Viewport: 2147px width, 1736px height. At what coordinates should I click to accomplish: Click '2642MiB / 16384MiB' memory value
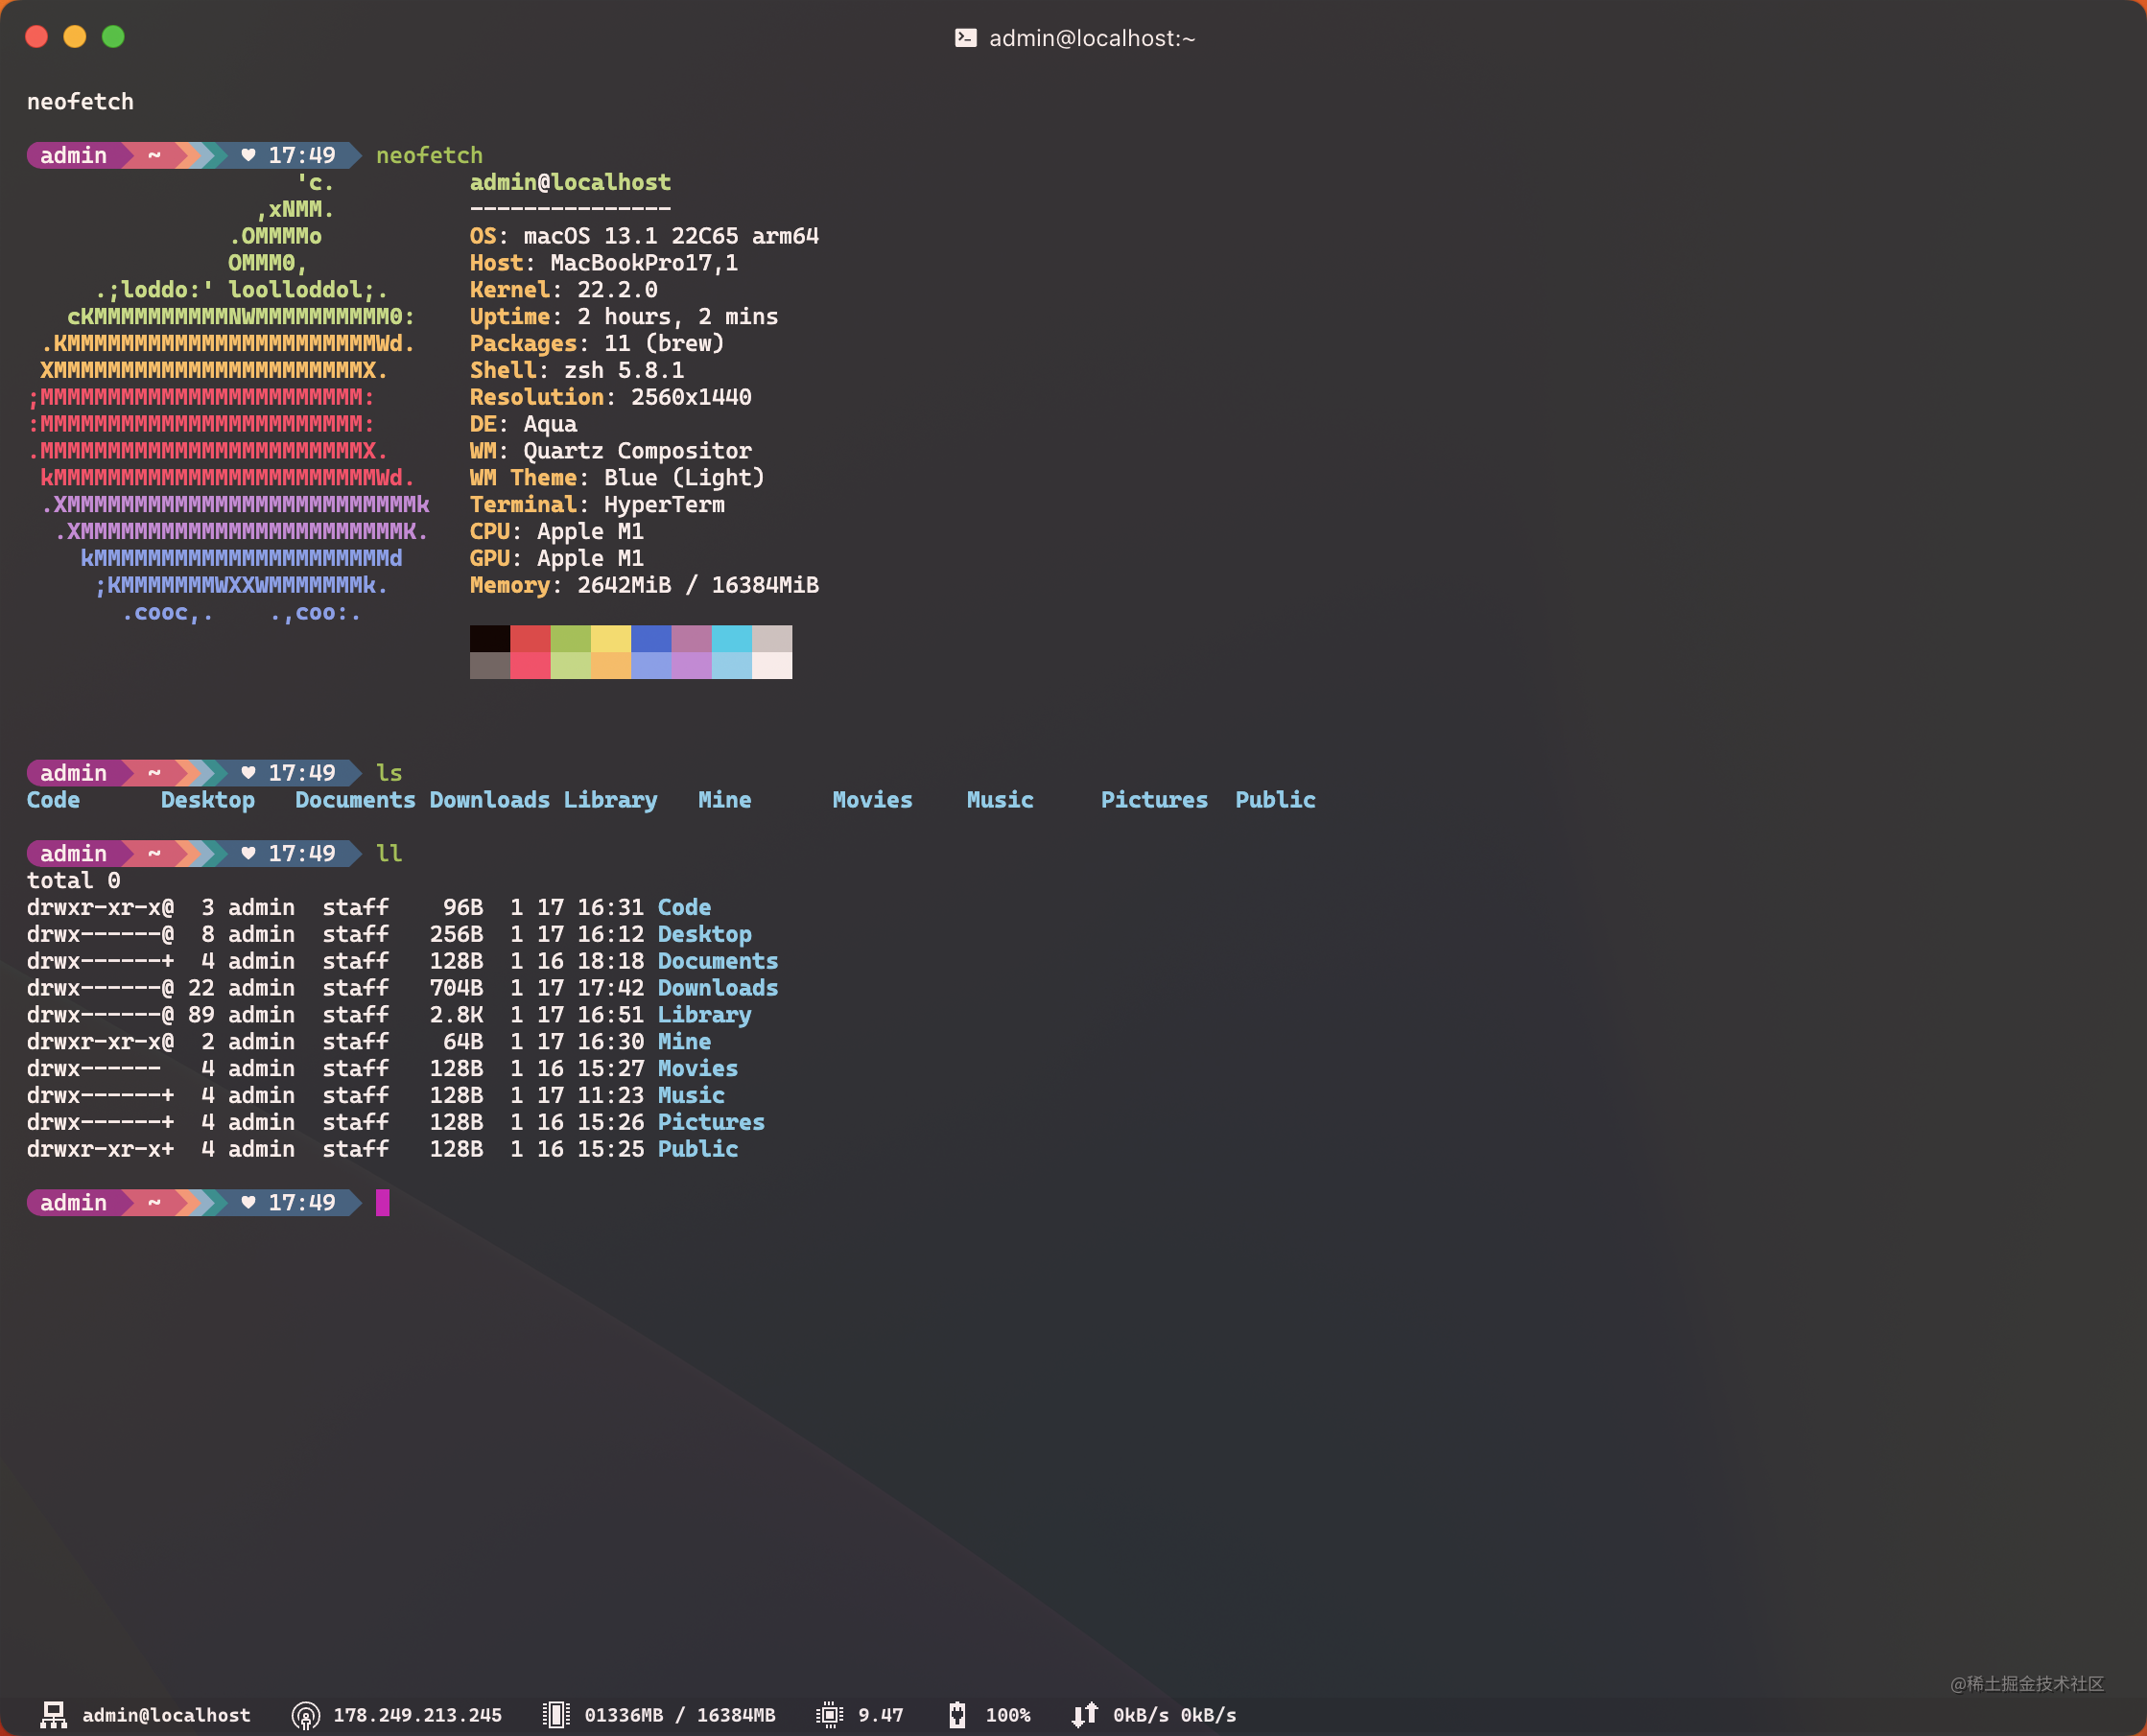699,585
